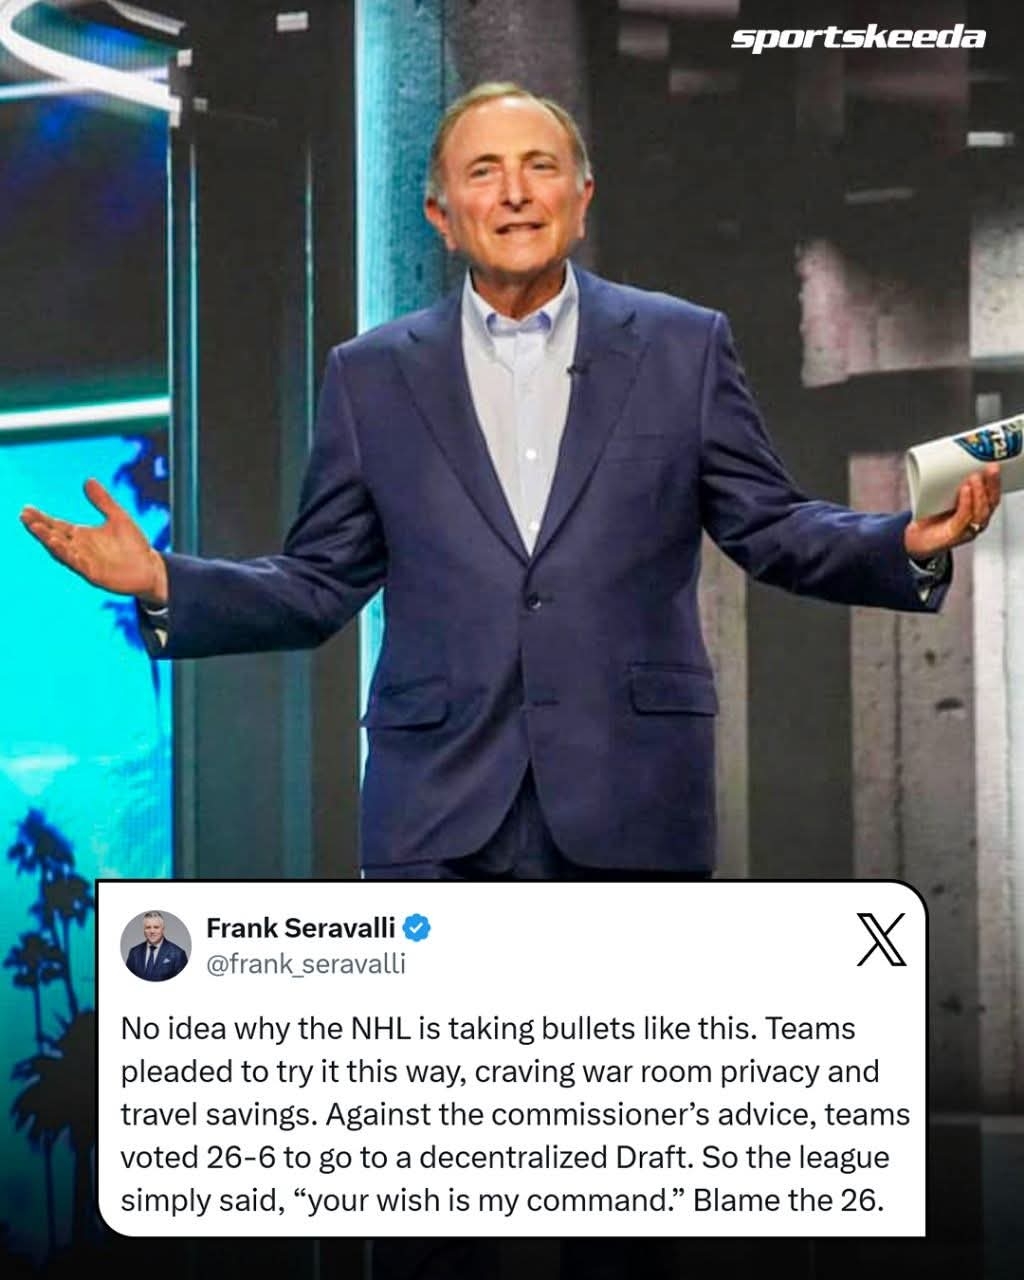This screenshot has width=1024, height=1280.
Task: Click the Sportskeeda logo watermark
Action: 858,38
